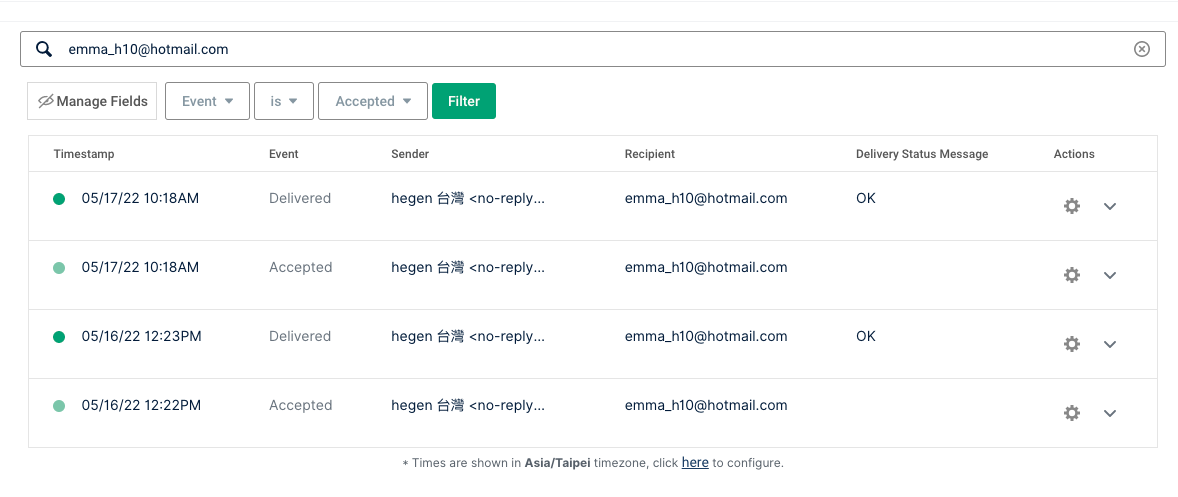This screenshot has width=1178, height=497.
Task: Click the search magnifier icon
Action: (44, 49)
